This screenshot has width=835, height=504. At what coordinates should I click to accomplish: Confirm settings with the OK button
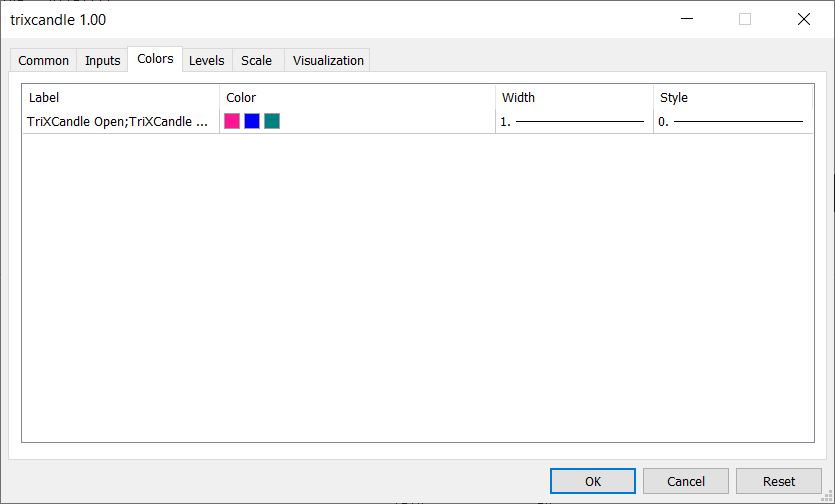[x=593, y=481]
